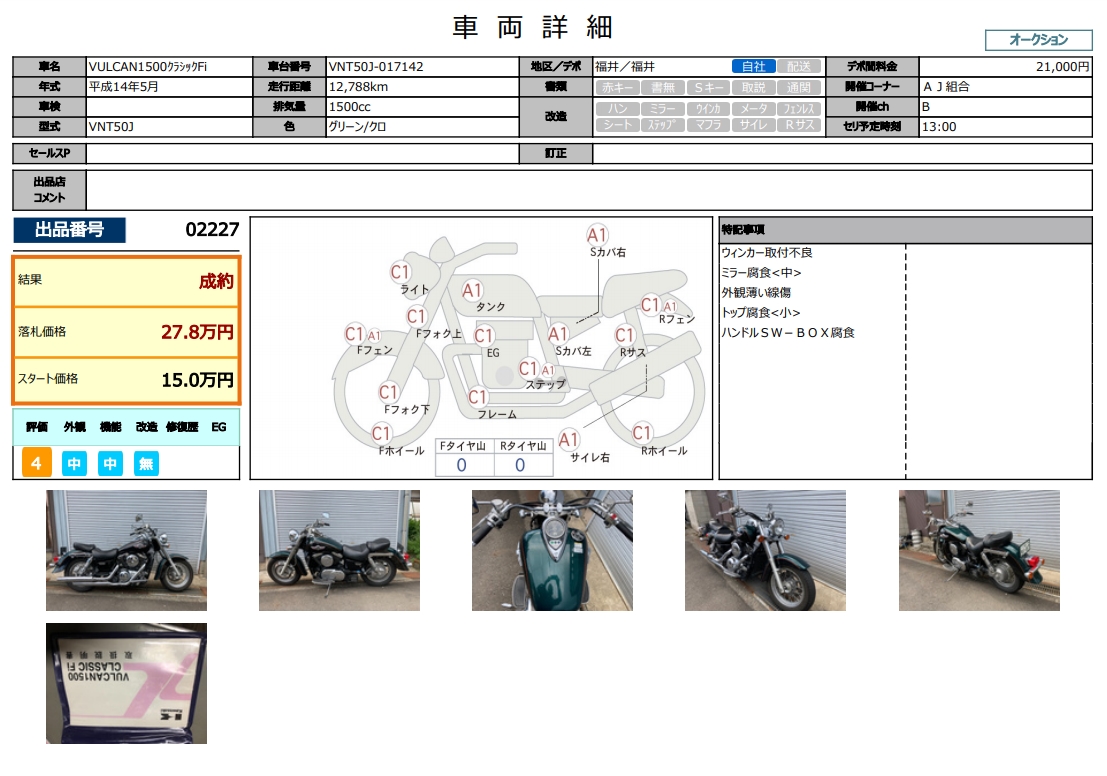This screenshot has width=1107, height=776.
Task: Click C1 marker at ライト
Action: (x=400, y=272)
